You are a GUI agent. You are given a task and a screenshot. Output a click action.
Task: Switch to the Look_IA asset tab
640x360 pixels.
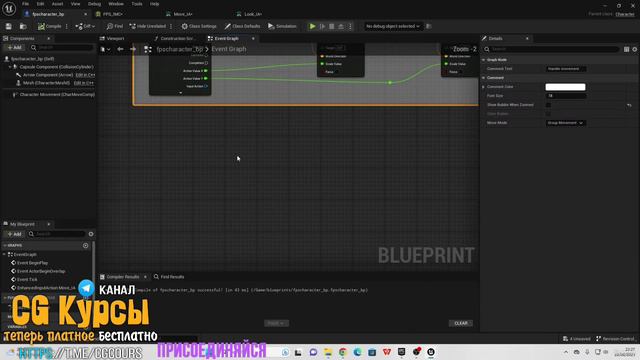tap(253, 14)
